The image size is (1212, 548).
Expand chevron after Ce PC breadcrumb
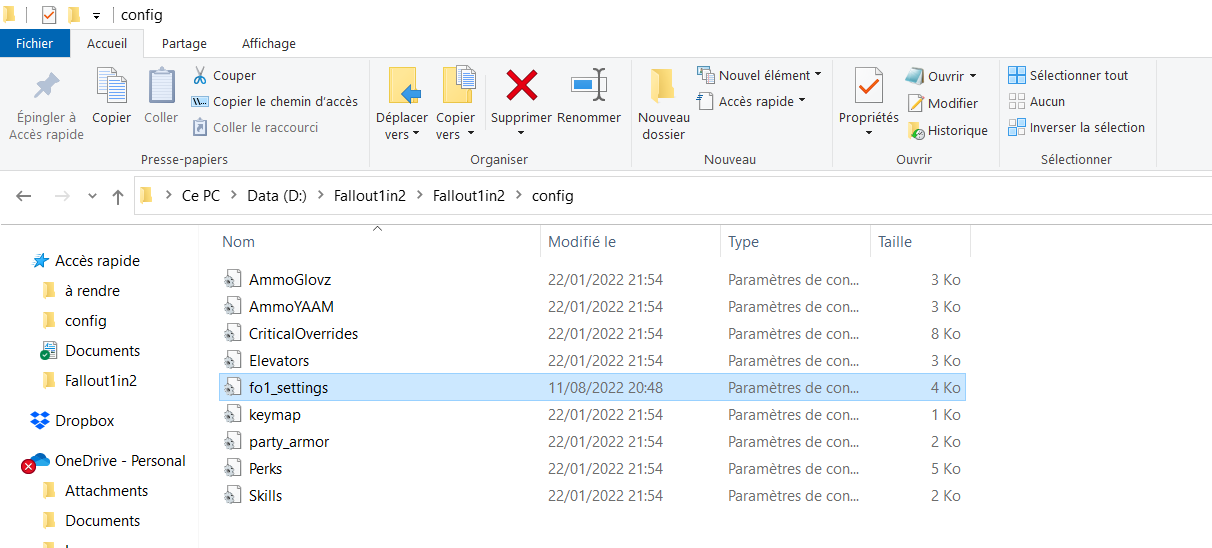click(x=233, y=196)
